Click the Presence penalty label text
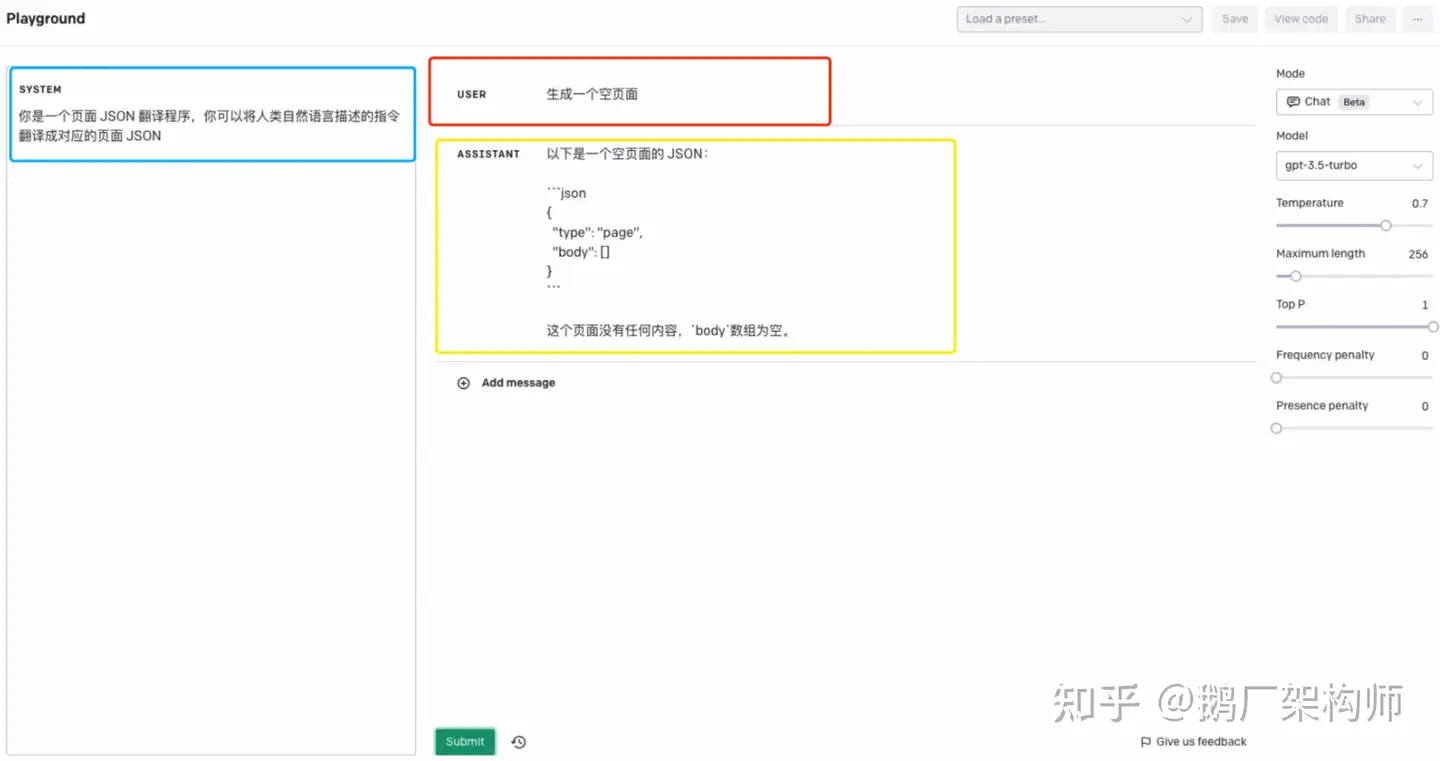The width and height of the screenshot is (1440, 761). 1322,406
